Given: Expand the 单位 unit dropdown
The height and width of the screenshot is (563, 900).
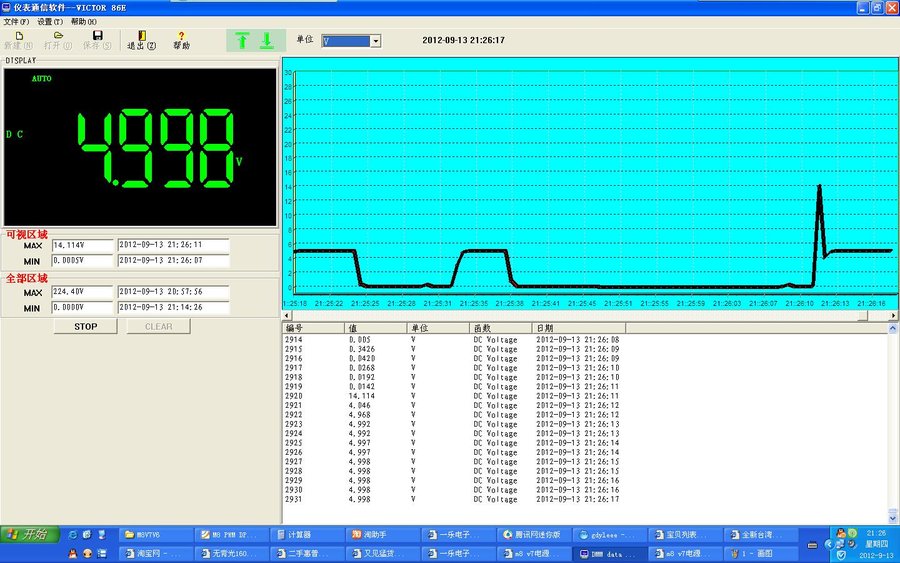Looking at the screenshot, I should [x=376, y=41].
